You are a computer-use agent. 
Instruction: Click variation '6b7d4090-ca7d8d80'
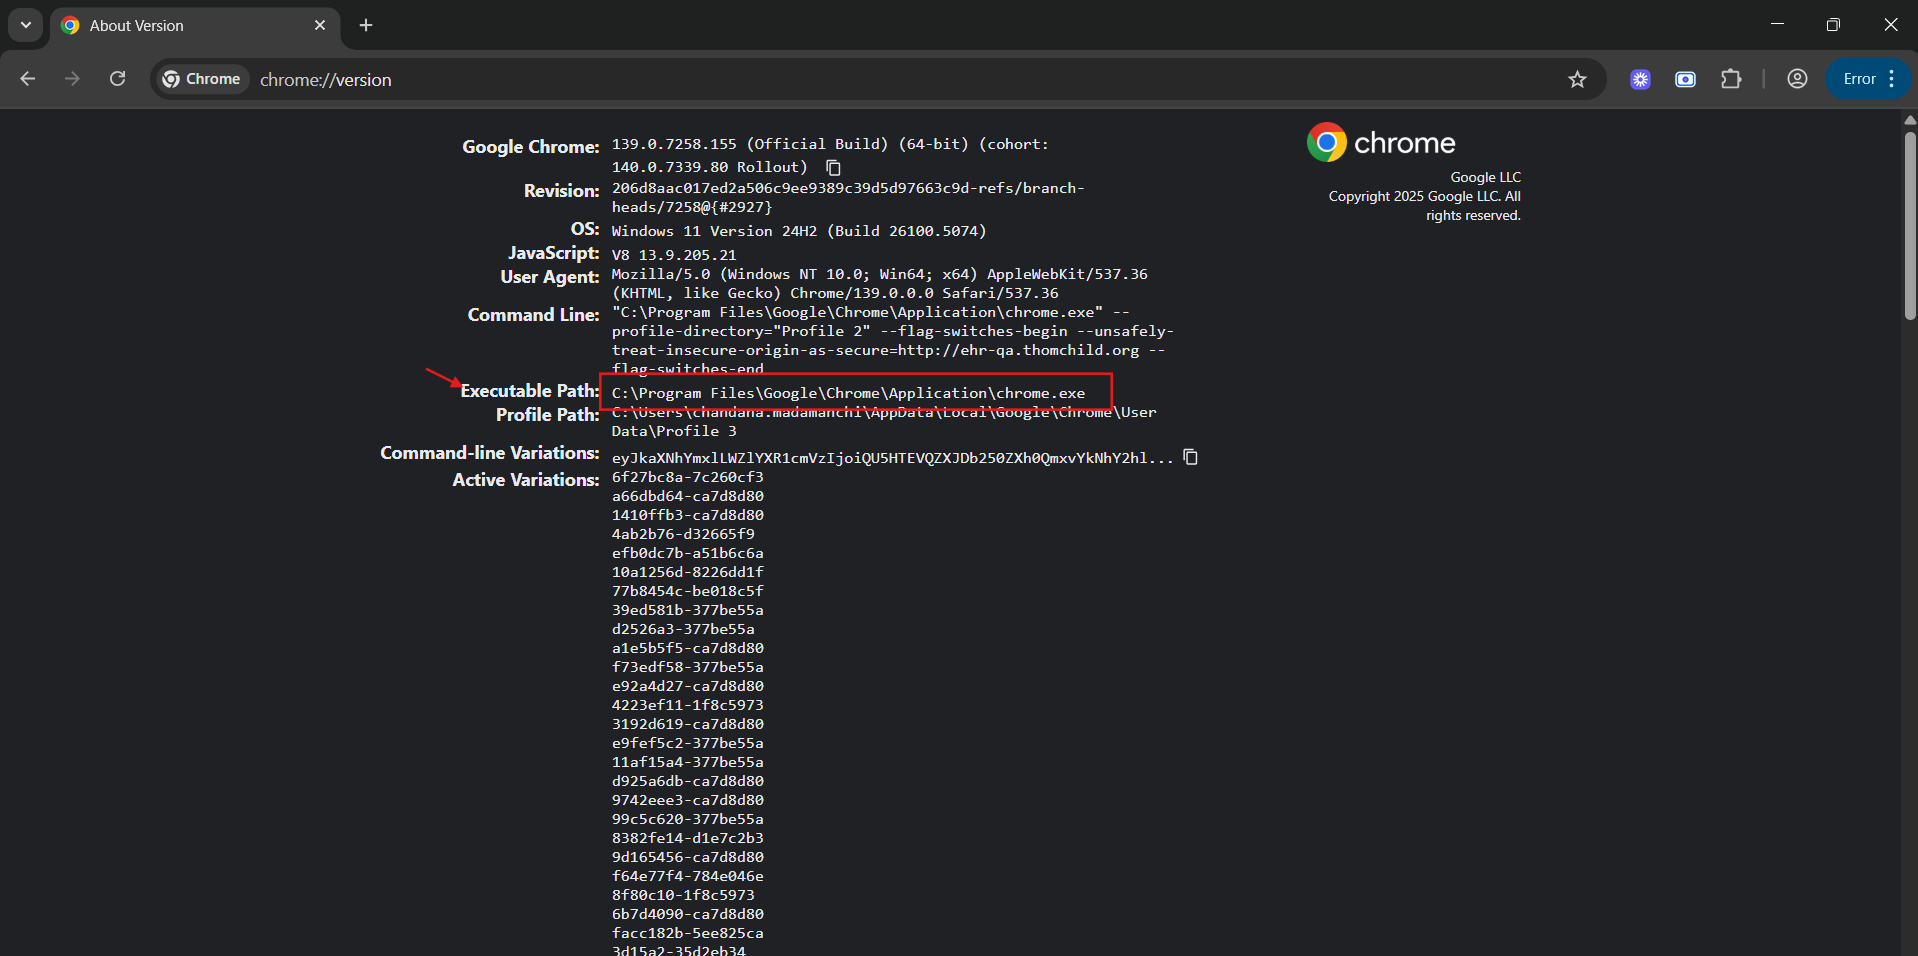pos(688,914)
